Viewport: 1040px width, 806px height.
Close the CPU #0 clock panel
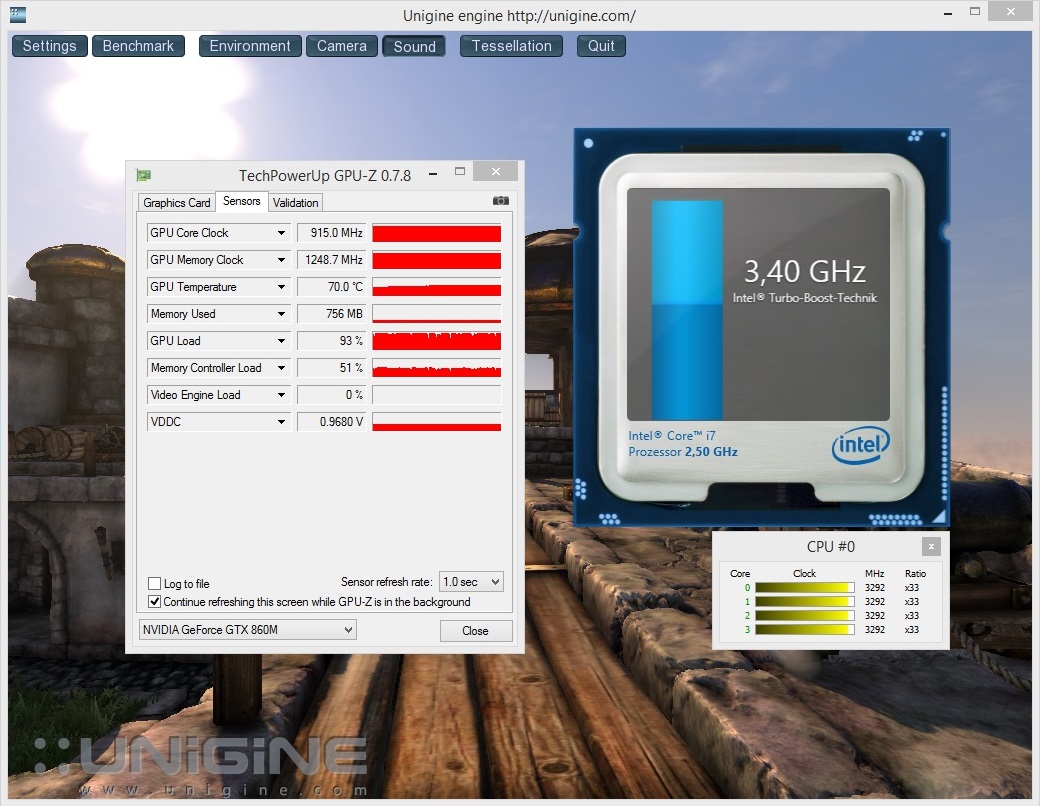931,547
